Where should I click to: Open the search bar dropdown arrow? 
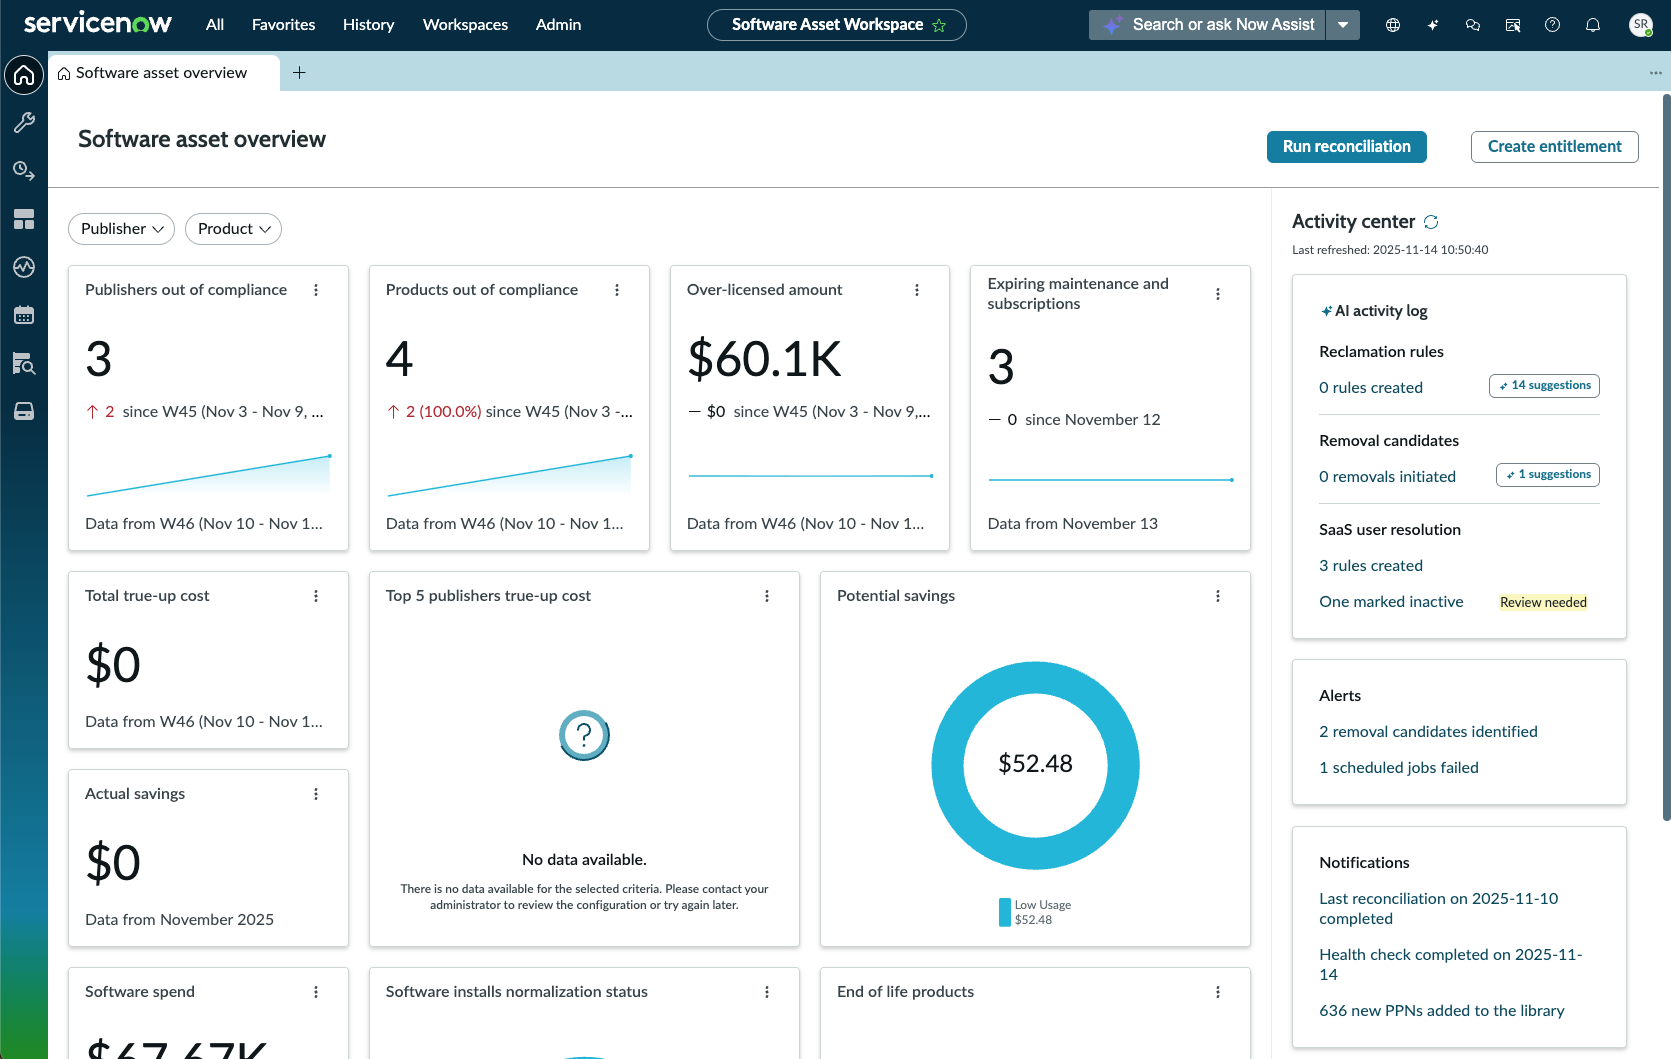pos(1343,25)
